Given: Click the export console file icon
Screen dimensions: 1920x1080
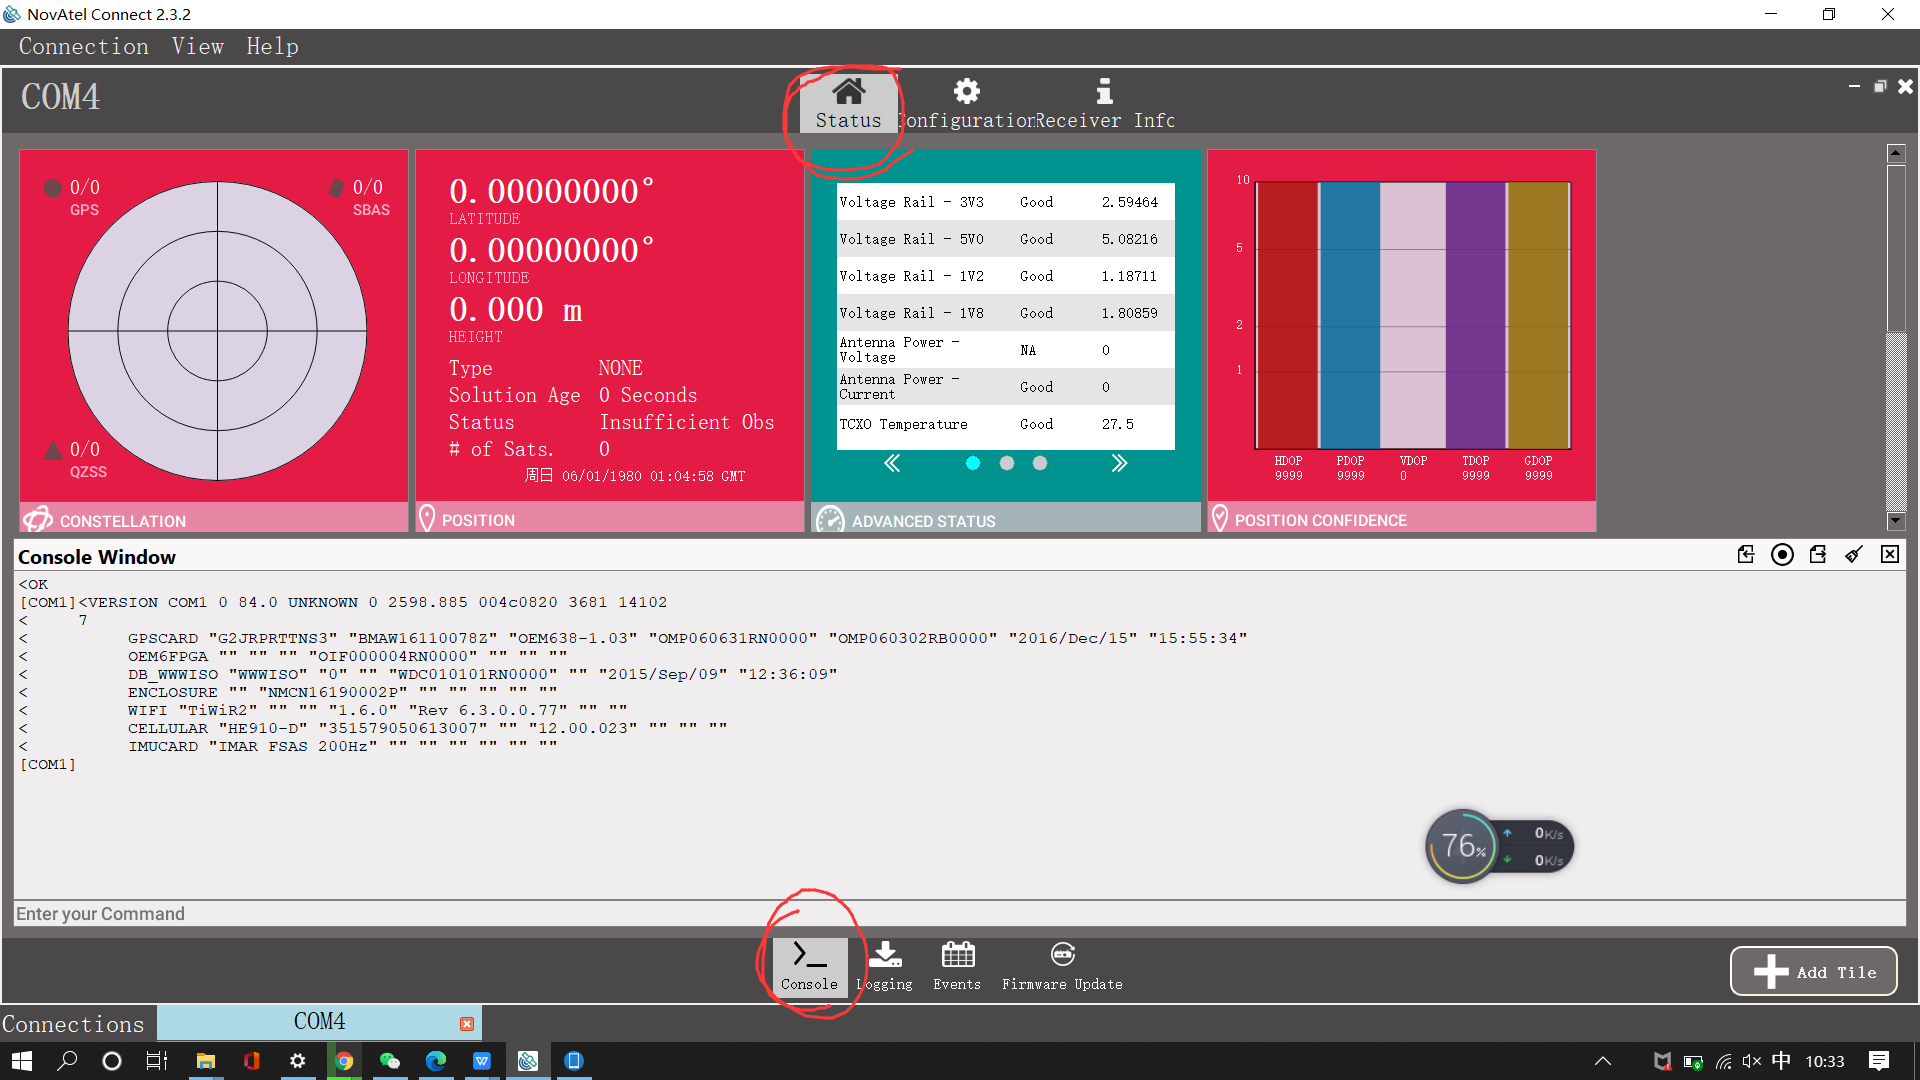Looking at the screenshot, I should [1818, 555].
